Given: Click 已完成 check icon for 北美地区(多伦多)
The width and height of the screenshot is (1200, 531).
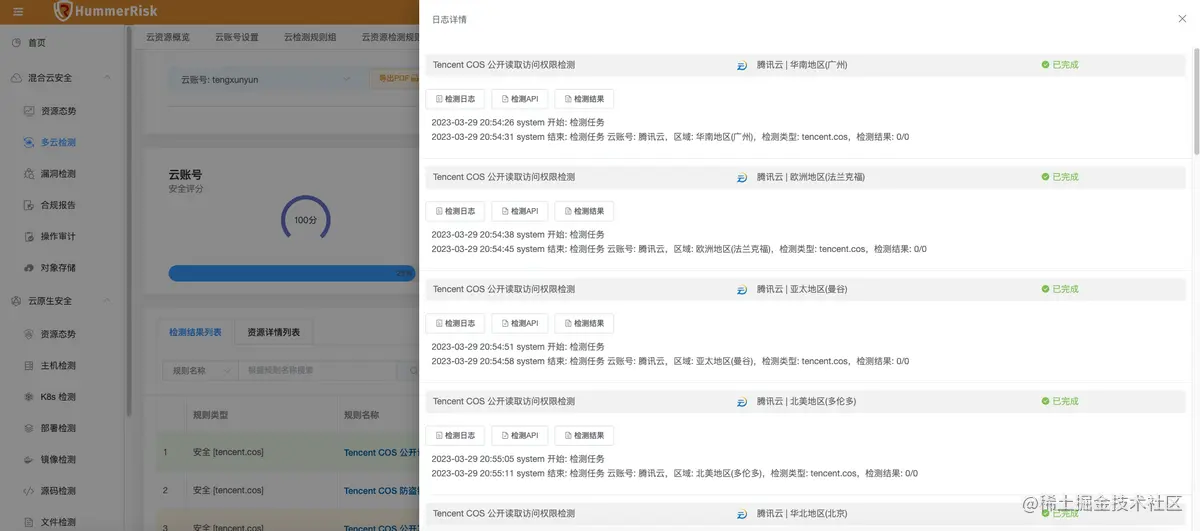Looking at the screenshot, I should point(1045,401).
